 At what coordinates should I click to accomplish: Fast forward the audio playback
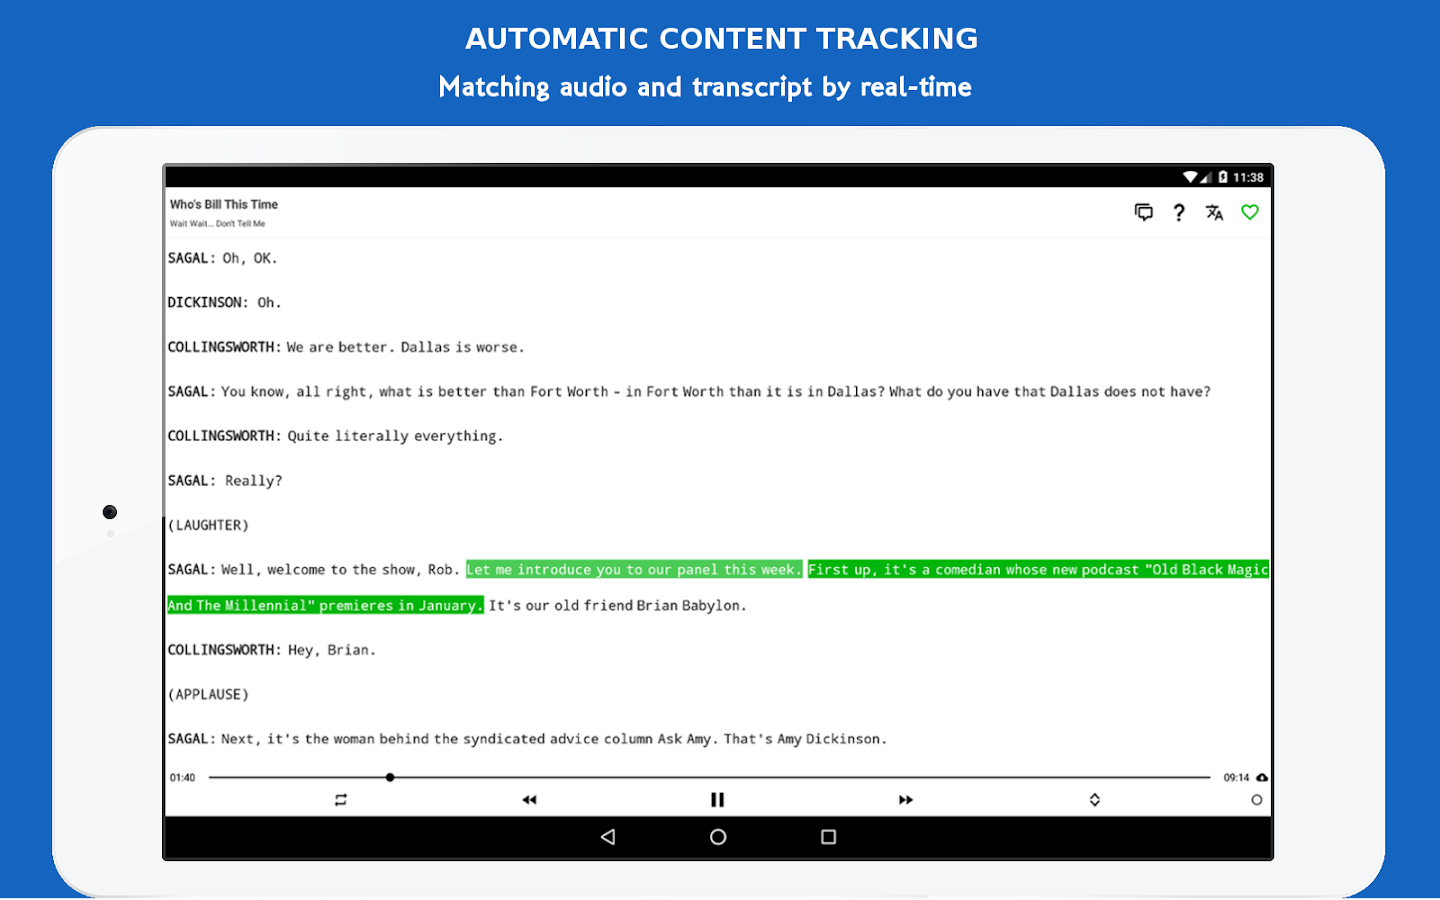(906, 800)
